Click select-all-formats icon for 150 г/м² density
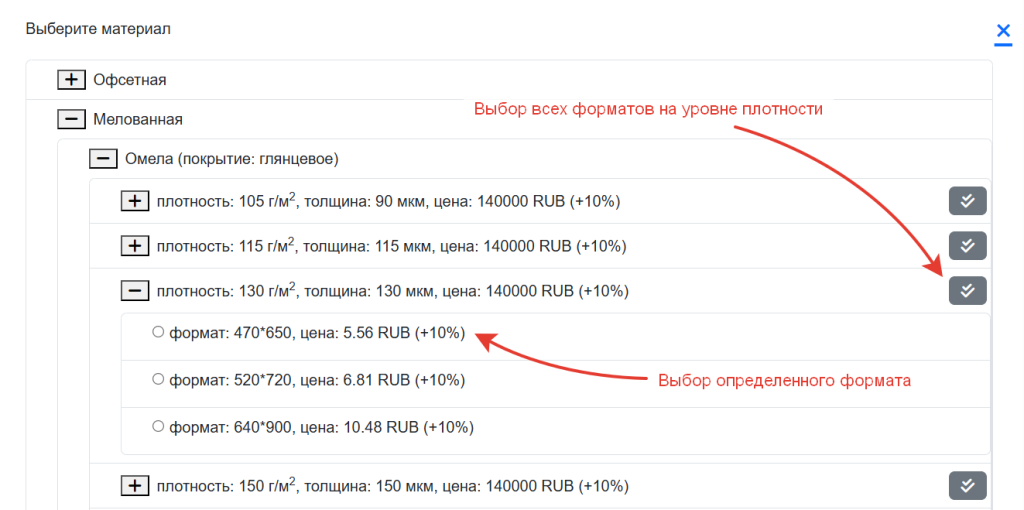Viewport: 1024px width, 510px height. point(967,486)
